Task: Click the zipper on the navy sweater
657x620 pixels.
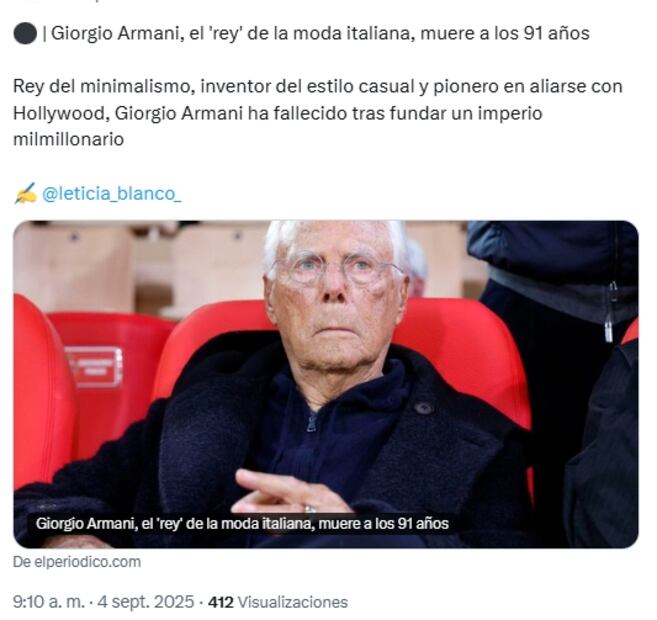Action: tap(312, 421)
